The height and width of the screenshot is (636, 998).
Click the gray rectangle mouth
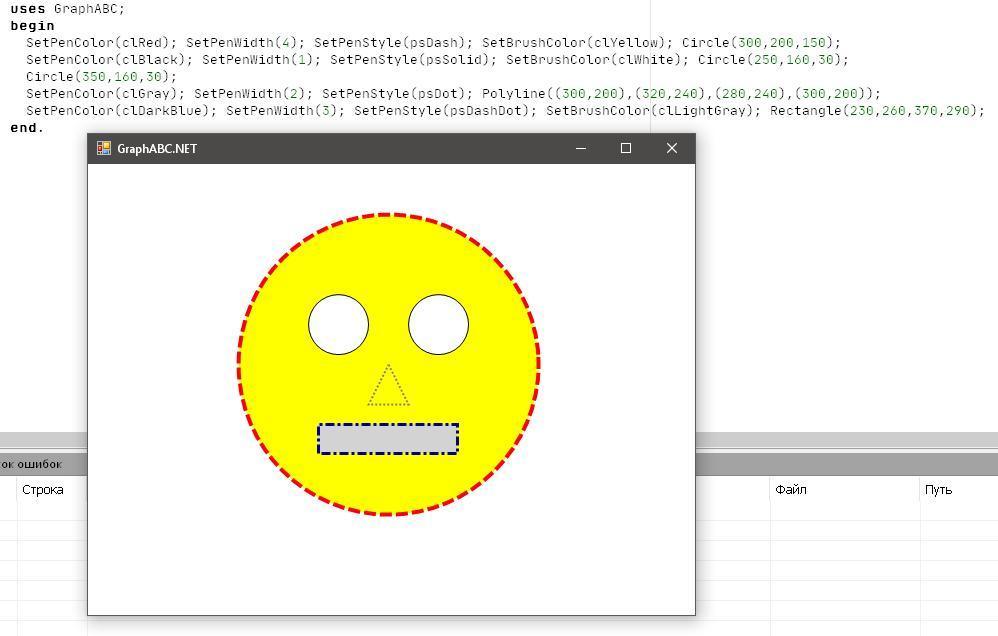tap(388, 439)
